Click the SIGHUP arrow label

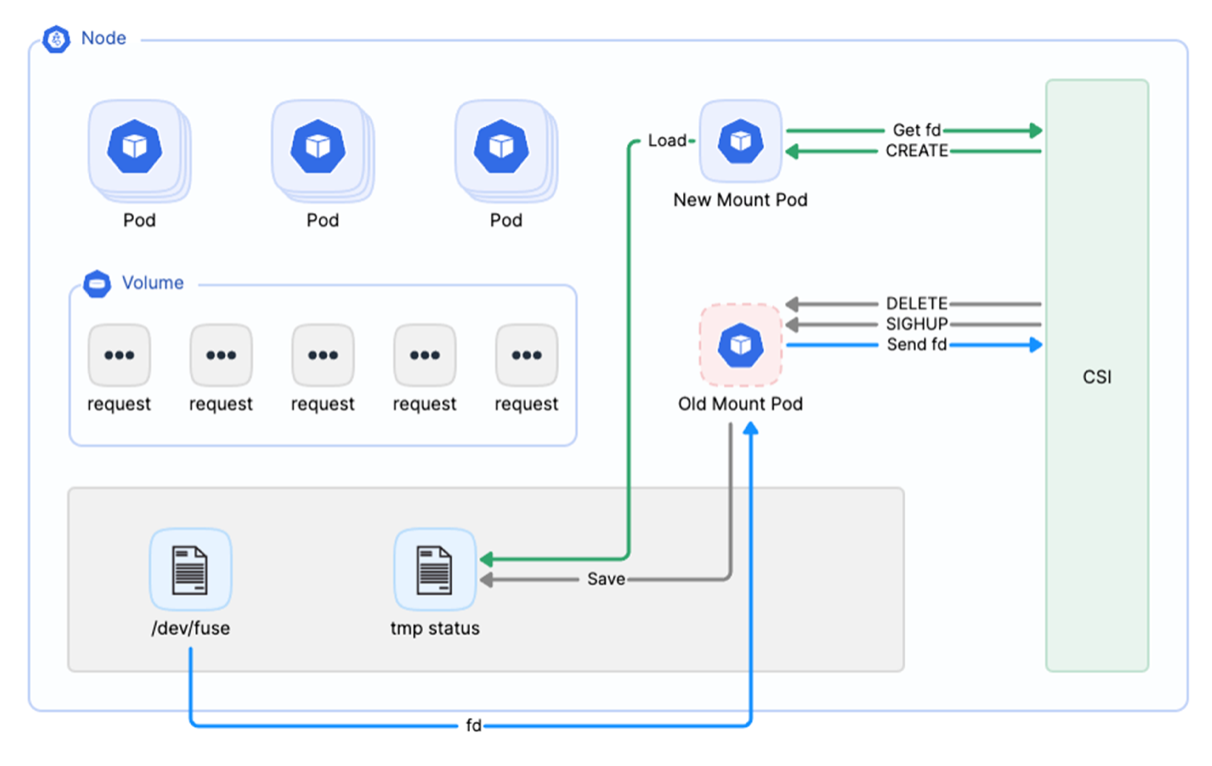[x=916, y=325]
